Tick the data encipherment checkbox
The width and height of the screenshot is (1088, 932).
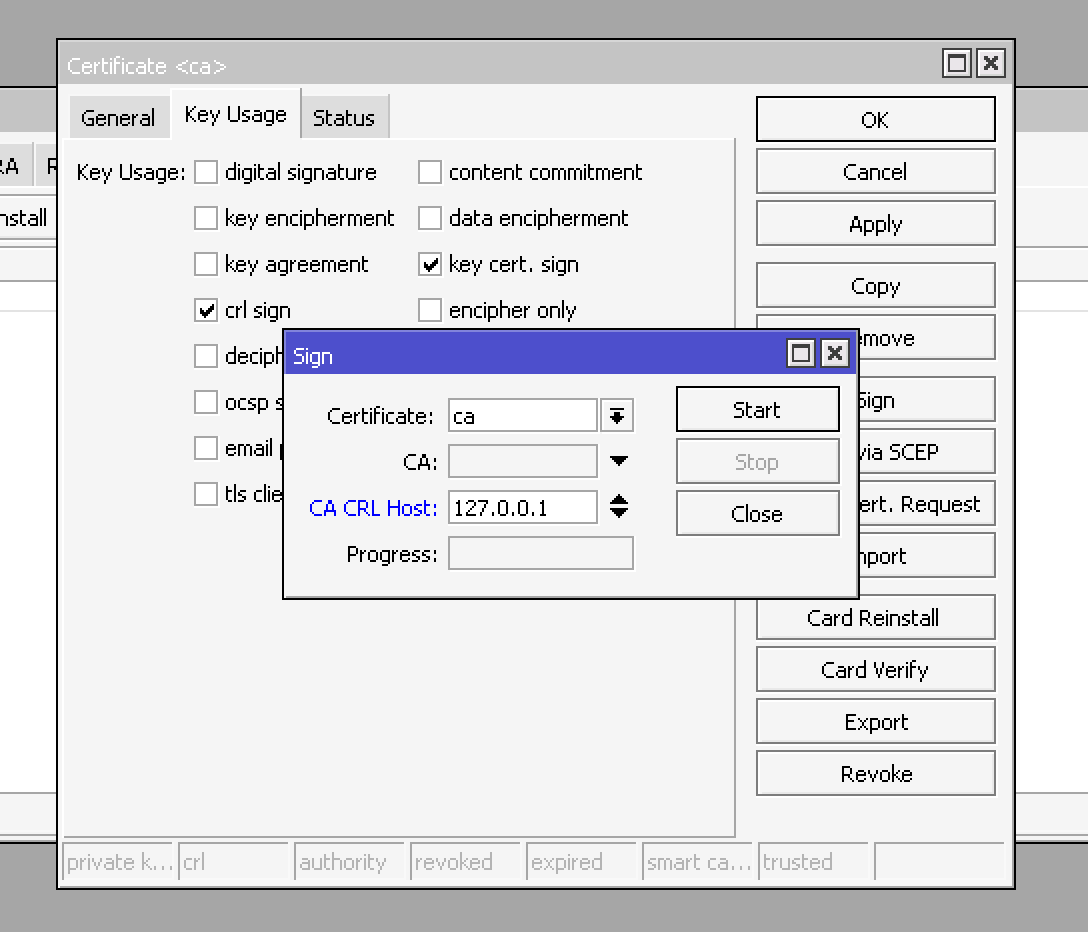click(x=430, y=218)
